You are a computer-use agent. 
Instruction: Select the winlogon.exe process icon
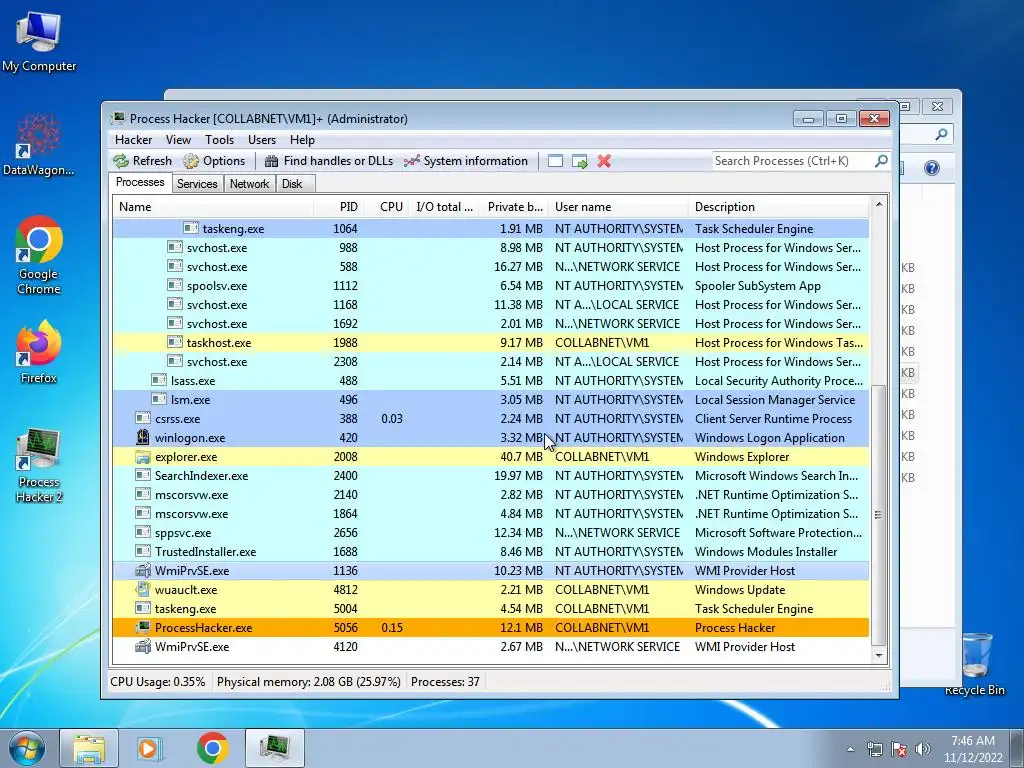pyautogui.click(x=143, y=438)
